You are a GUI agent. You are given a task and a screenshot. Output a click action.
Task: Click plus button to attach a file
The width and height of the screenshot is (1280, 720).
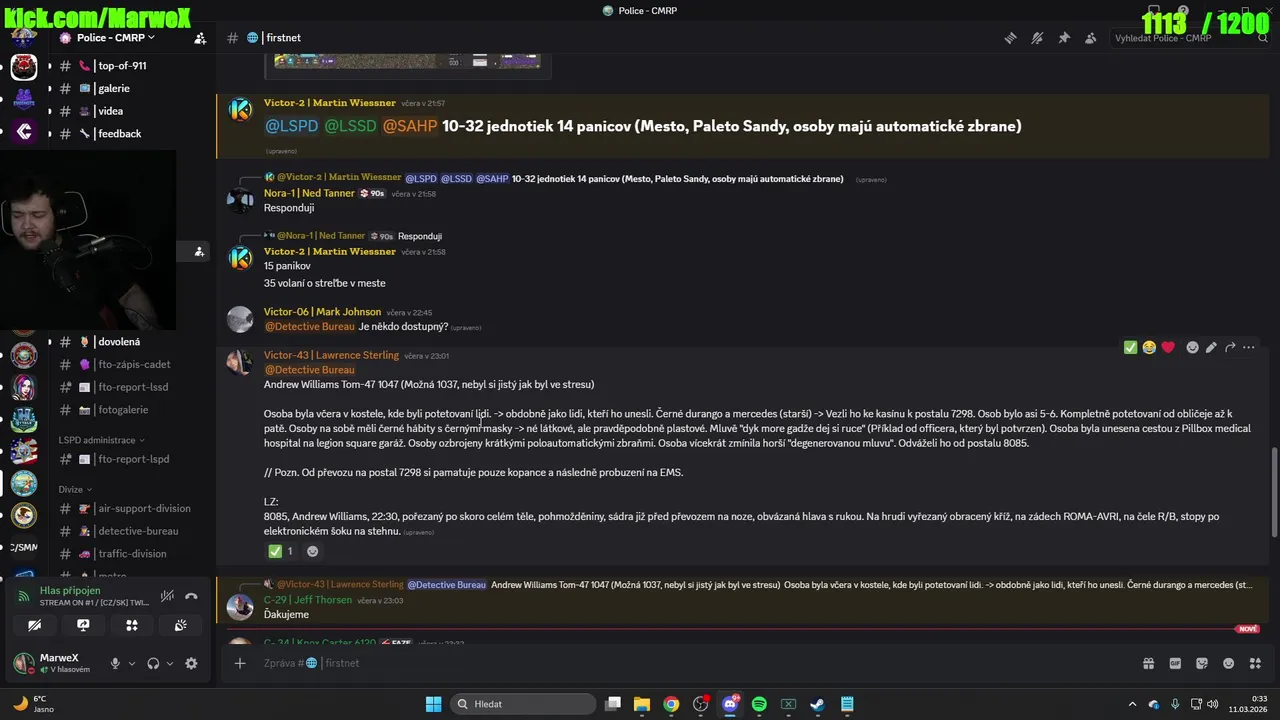click(x=240, y=663)
